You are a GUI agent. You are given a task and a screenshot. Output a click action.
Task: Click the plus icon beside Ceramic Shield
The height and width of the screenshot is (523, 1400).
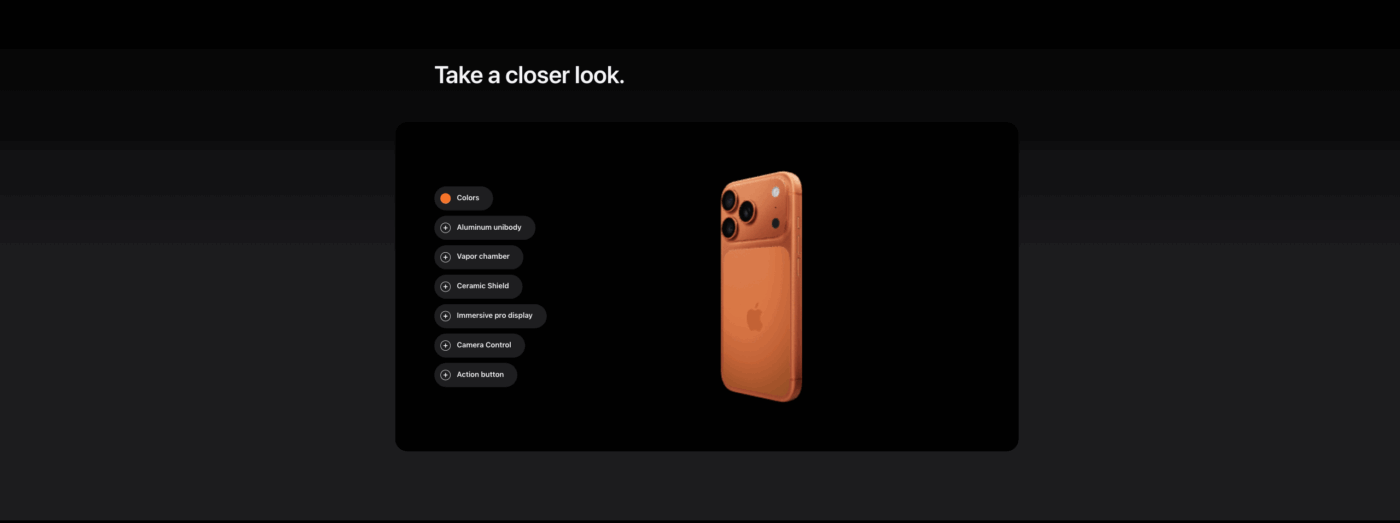(x=446, y=287)
